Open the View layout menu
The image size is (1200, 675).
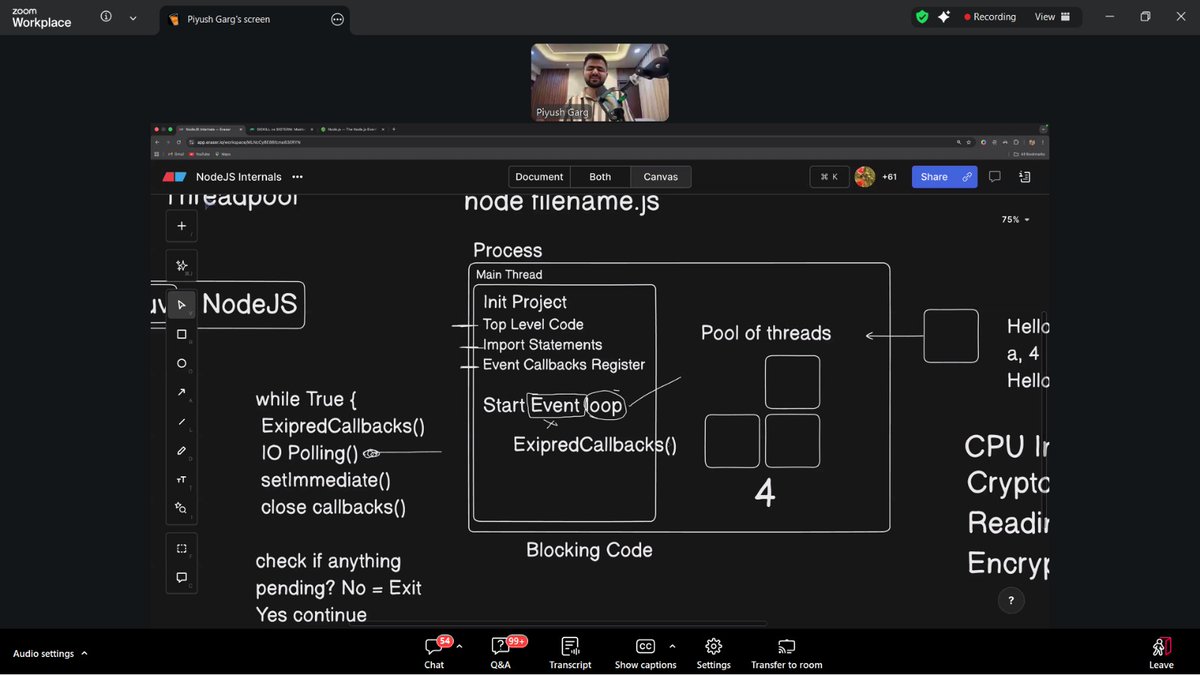[1052, 17]
